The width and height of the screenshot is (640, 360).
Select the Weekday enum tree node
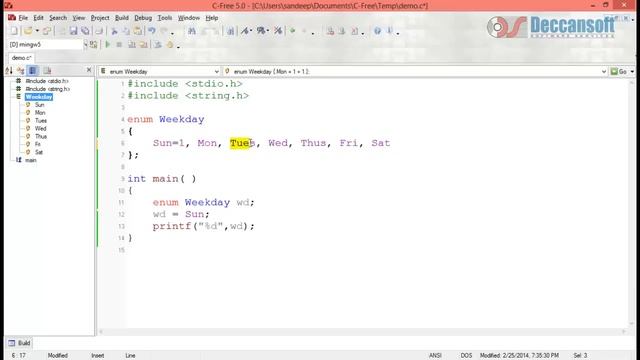pos(38,97)
